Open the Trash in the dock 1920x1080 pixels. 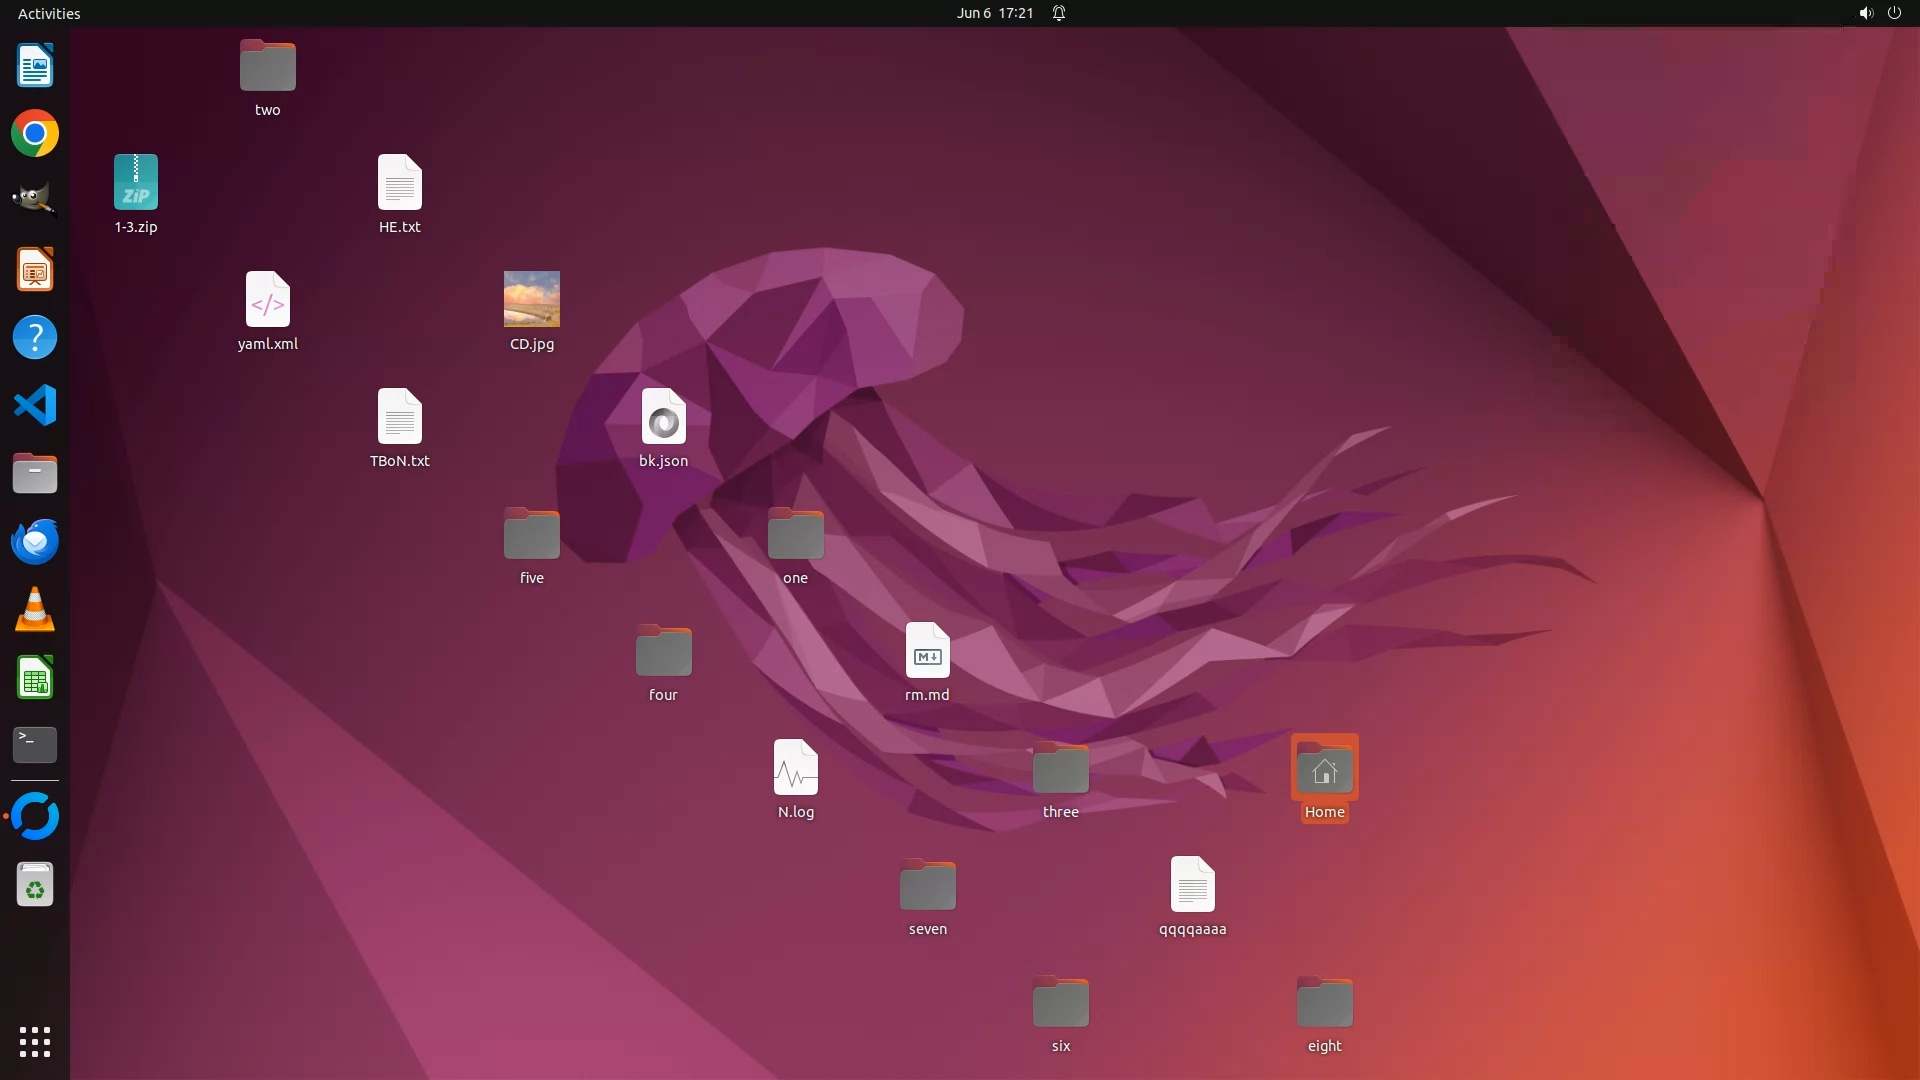click(x=35, y=885)
